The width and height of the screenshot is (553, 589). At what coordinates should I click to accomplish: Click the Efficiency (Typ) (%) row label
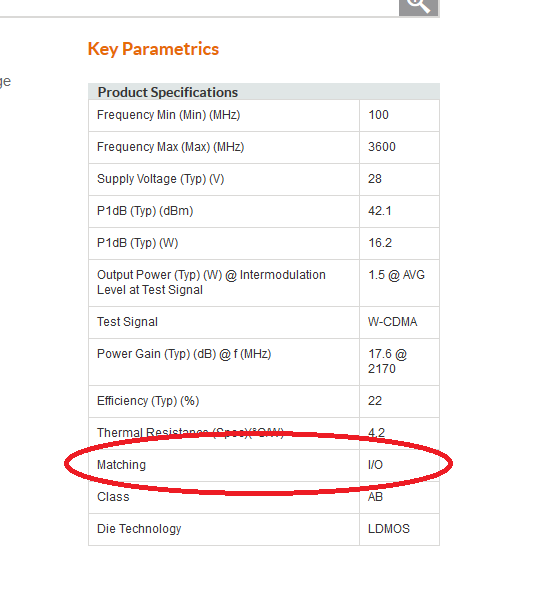pyautogui.click(x=148, y=401)
